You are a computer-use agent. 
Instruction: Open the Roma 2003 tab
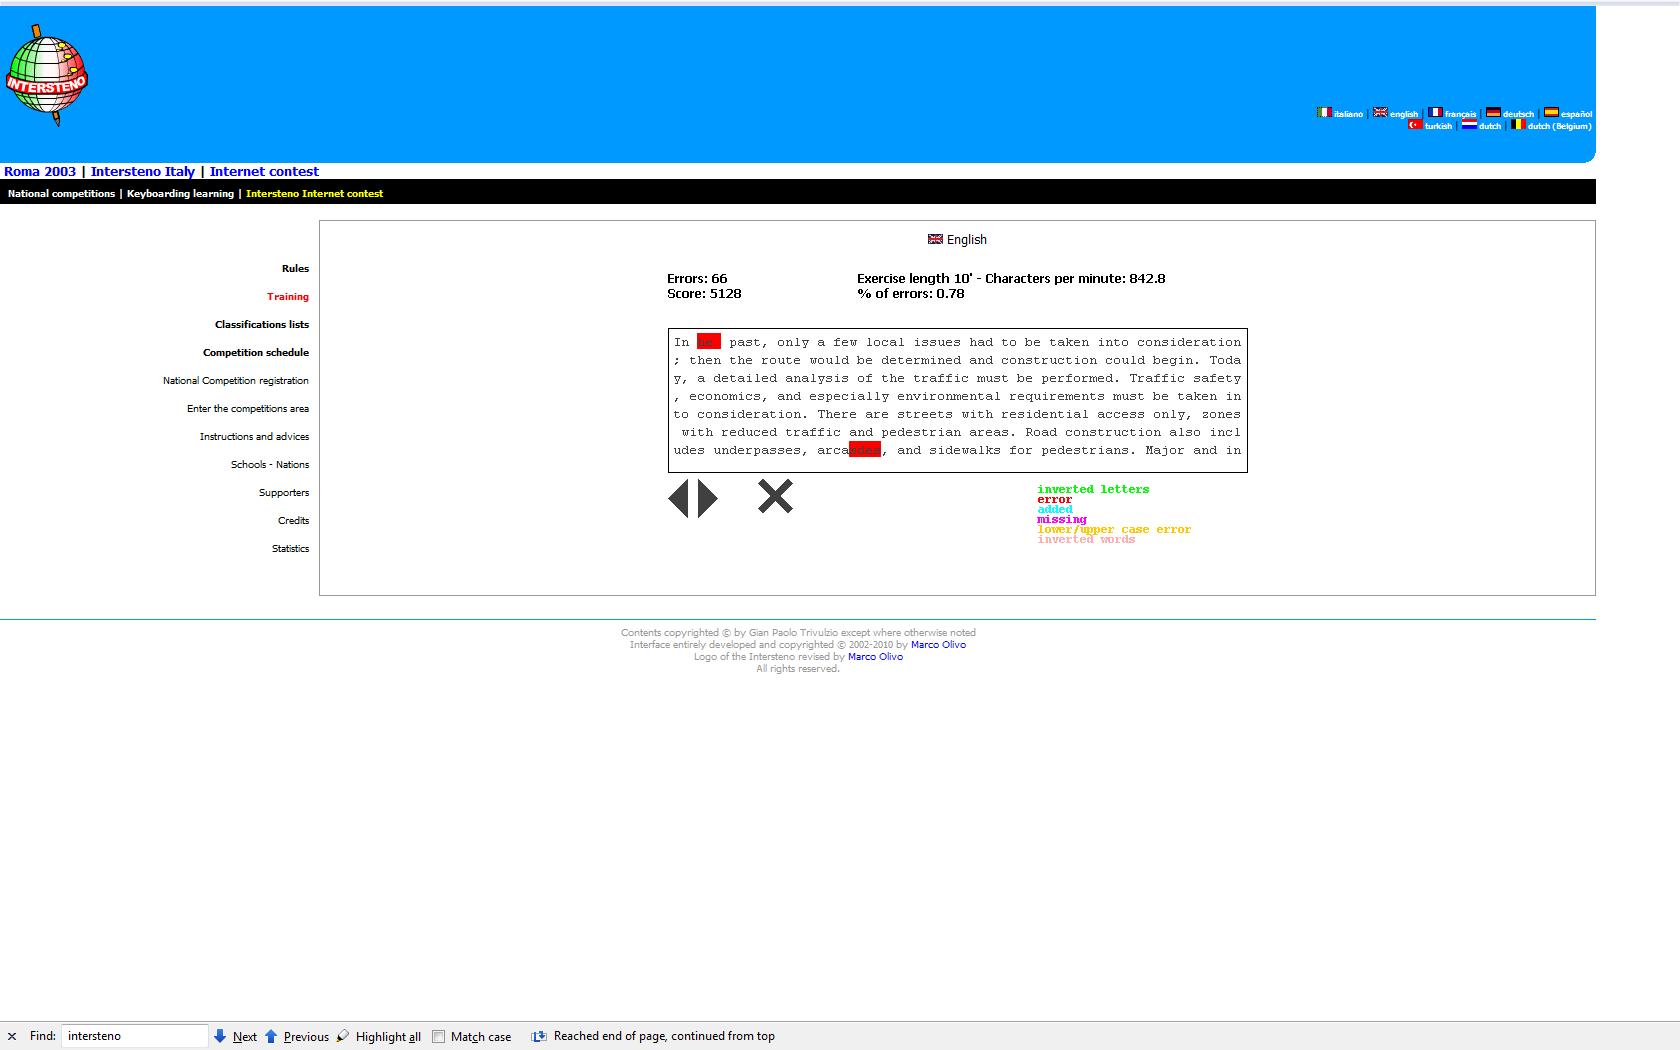click(x=40, y=171)
